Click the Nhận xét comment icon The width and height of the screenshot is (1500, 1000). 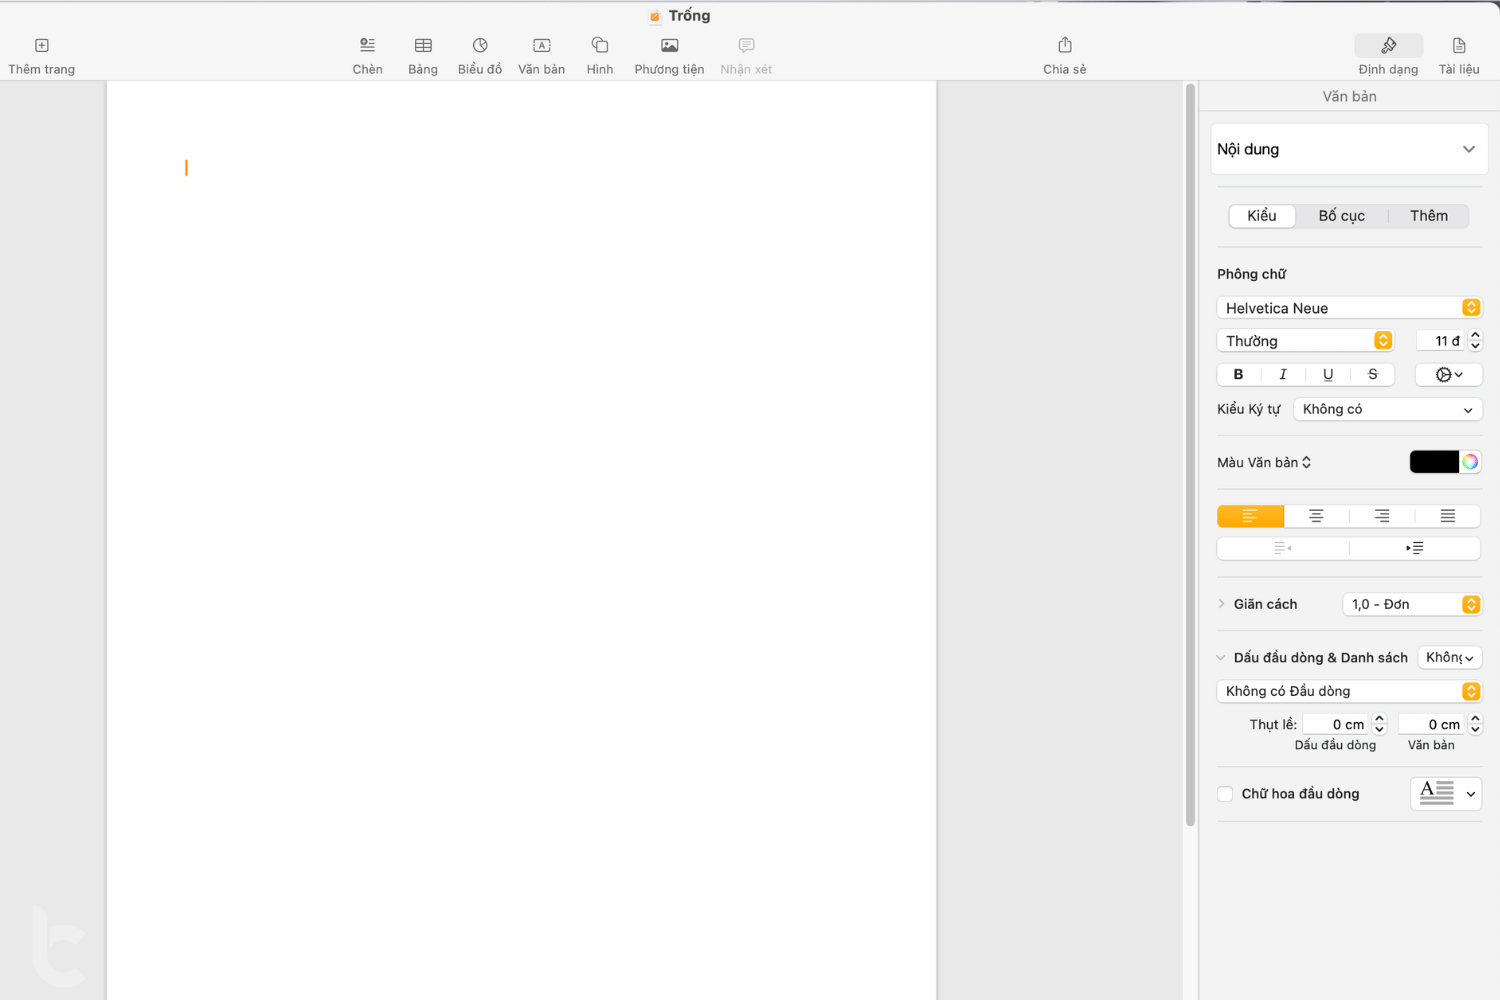[x=746, y=46]
